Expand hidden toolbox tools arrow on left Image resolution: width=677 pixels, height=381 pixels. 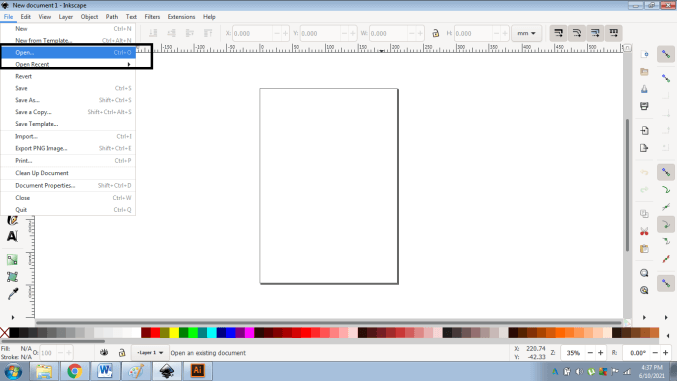[x=13, y=318]
